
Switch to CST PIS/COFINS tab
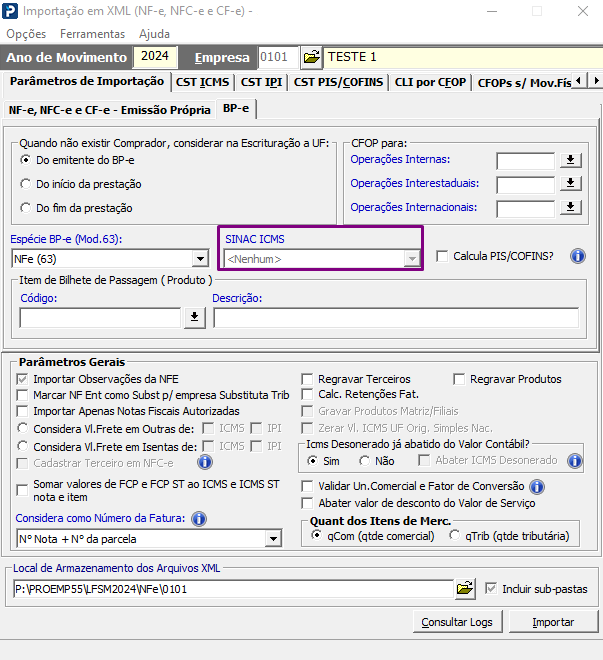[x=338, y=82]
